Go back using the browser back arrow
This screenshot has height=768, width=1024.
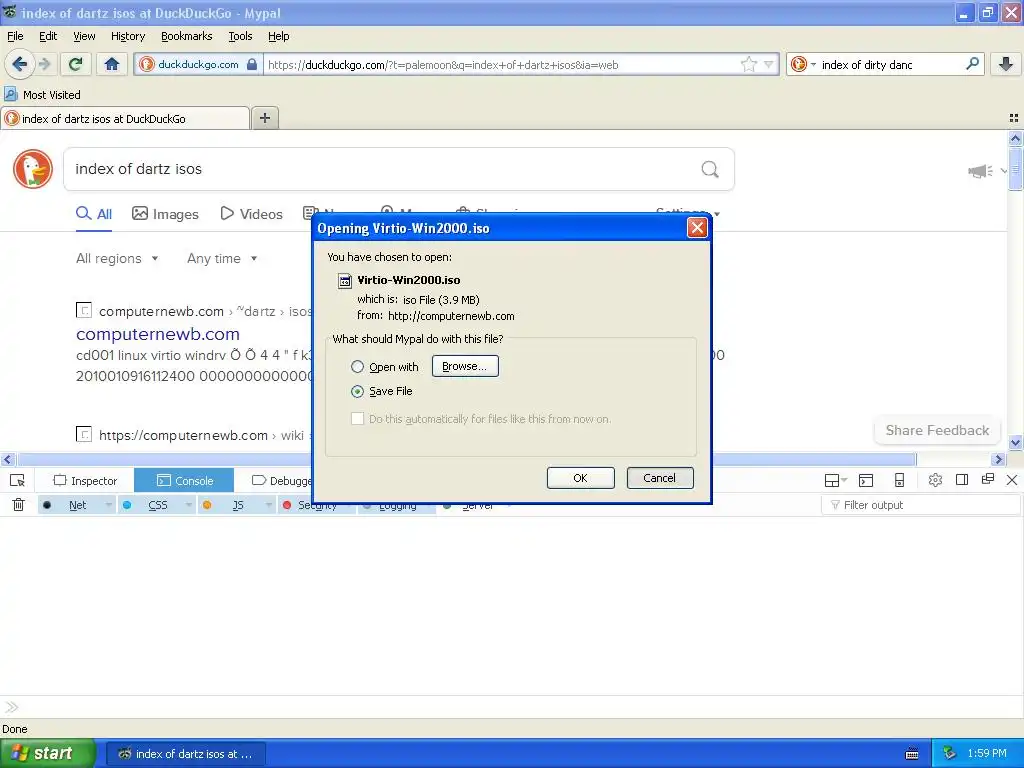tap(20, 64)
